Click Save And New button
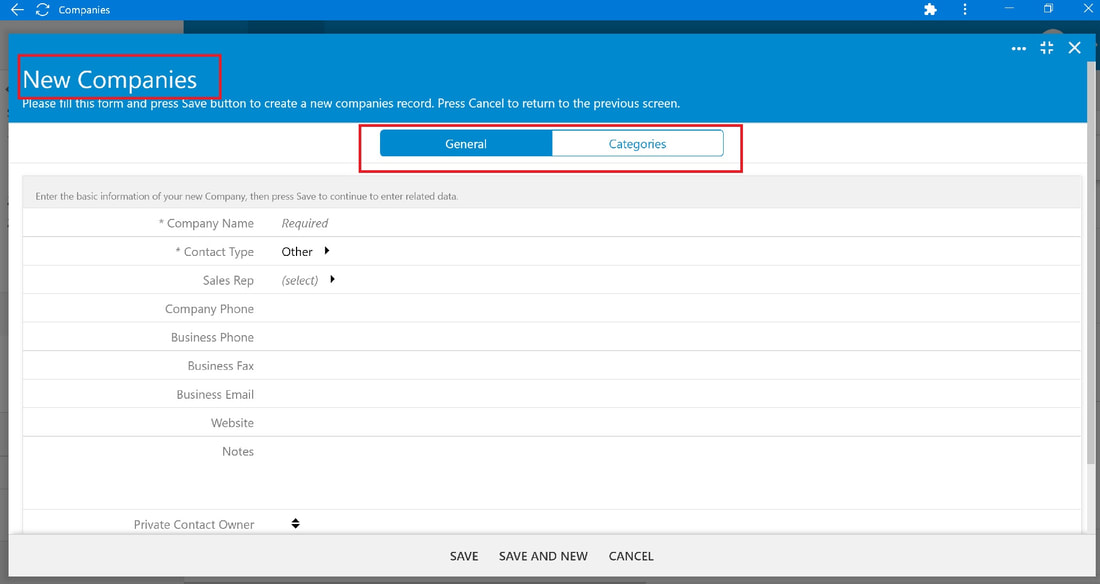This screenshot has height=584, width=1100. coord(543,556)
